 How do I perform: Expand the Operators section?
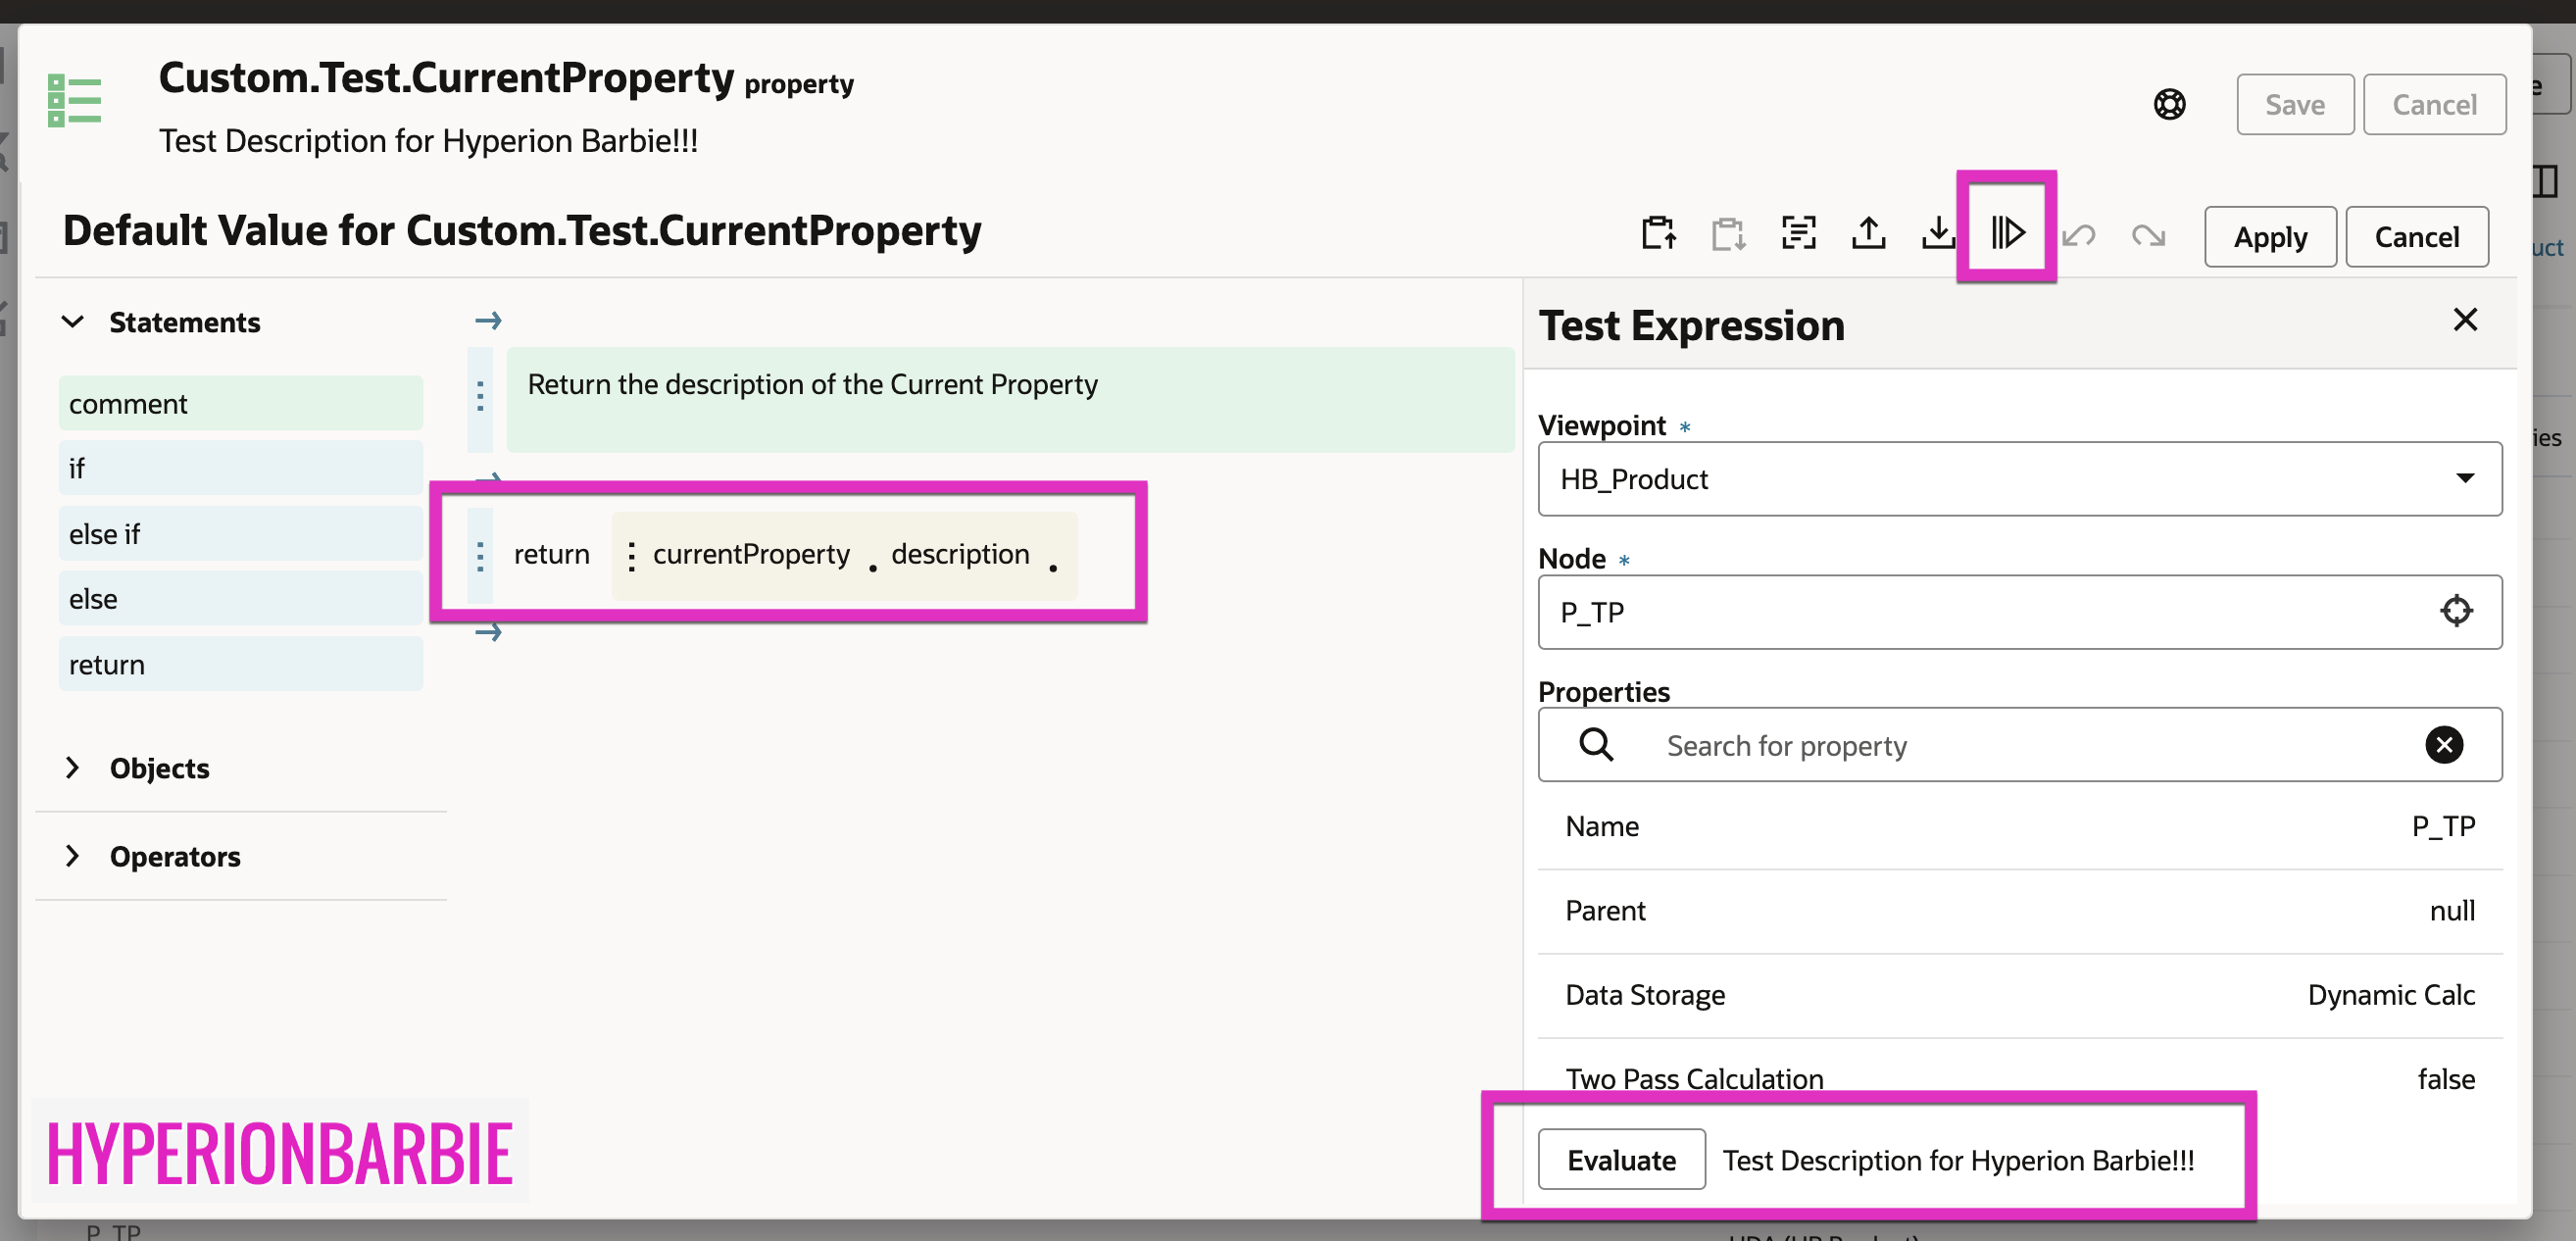pyautogui.click(x=73, y=856)
